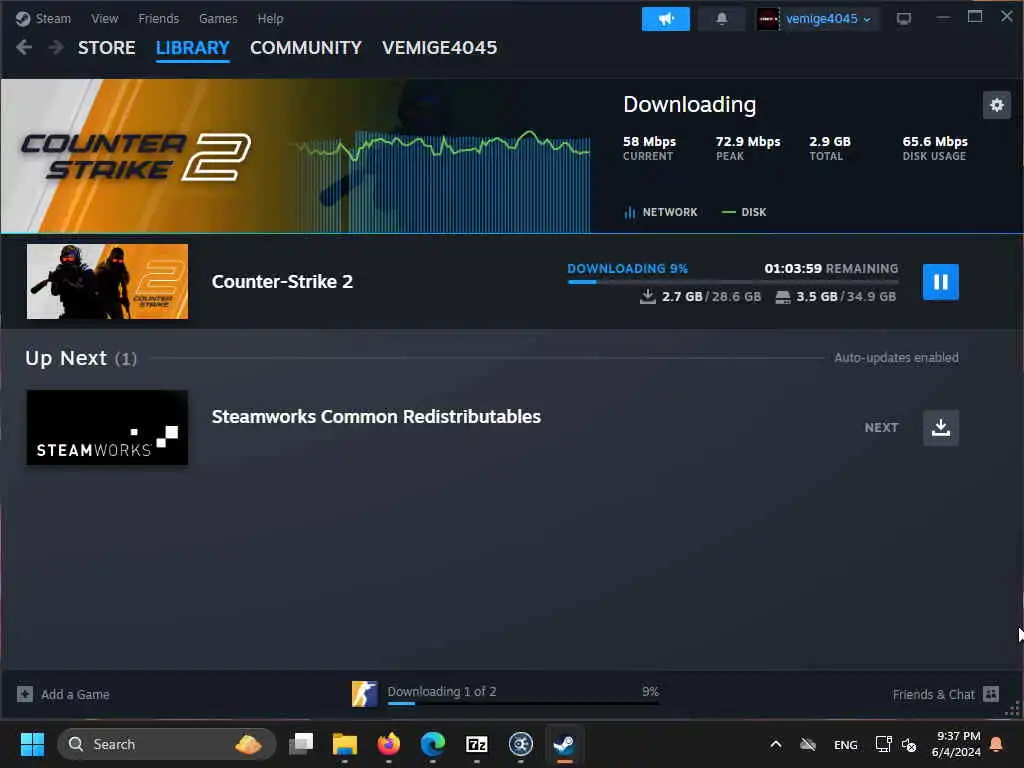Open the Windows Start menu
1024x768 pixels.
coord(32,744)
